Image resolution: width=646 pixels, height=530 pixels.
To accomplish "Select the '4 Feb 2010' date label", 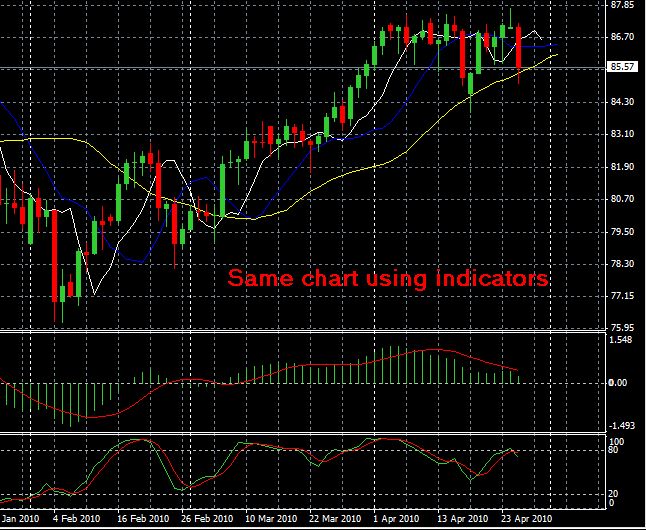I will pyautogui.click(x=75, y=520).
